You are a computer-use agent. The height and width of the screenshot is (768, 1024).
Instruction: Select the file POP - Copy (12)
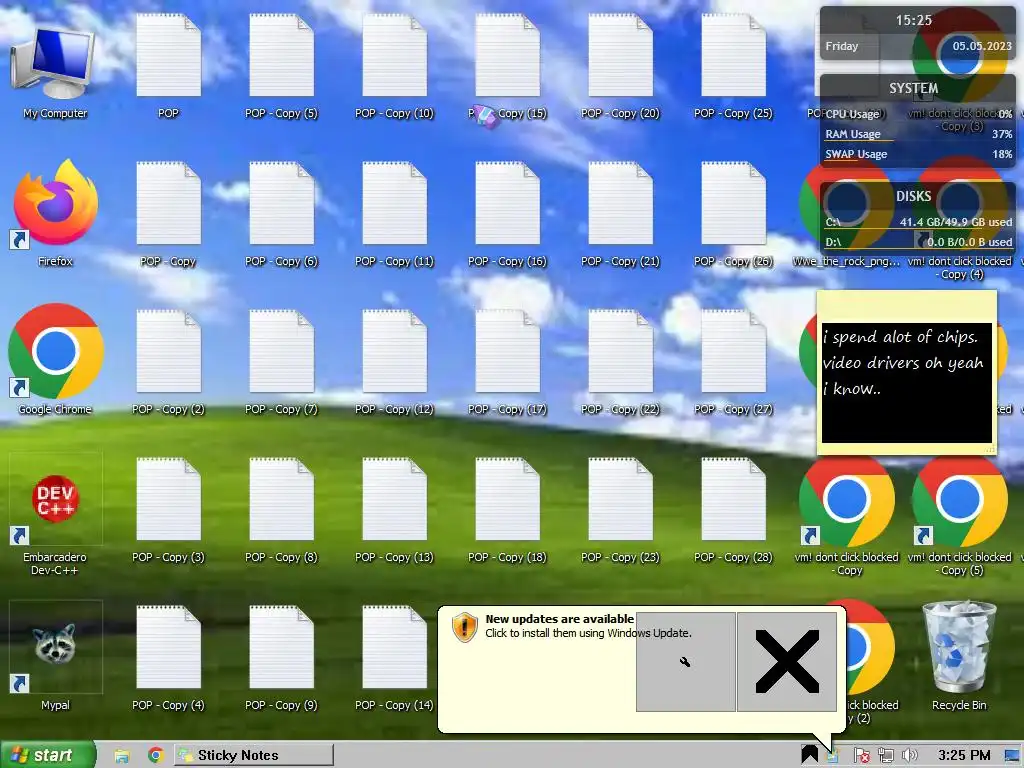(394, 362)
